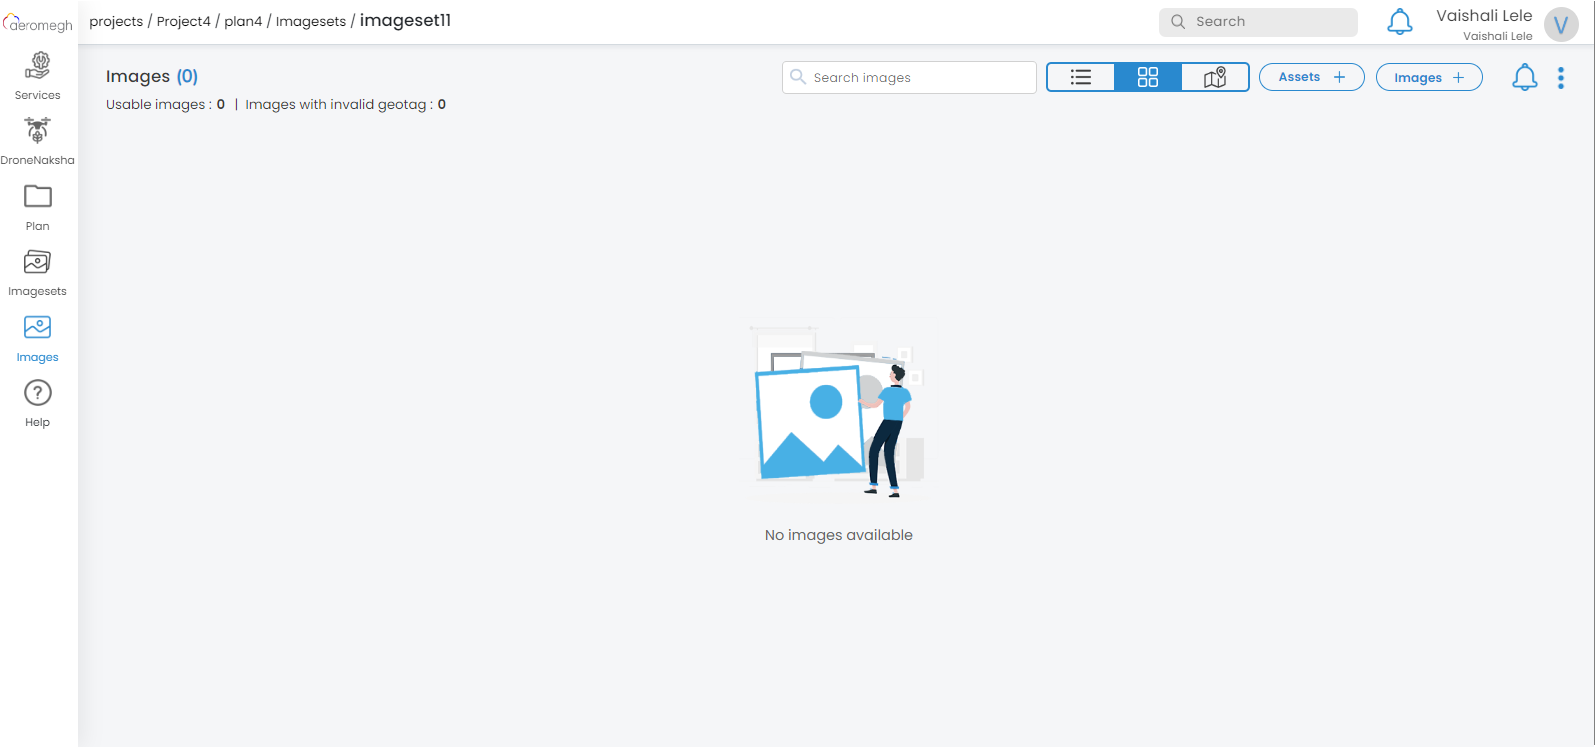This screenshot has height=747, width=1595.
Task: Click plan4 in the breadcrumb path
Action: [243, 21]
